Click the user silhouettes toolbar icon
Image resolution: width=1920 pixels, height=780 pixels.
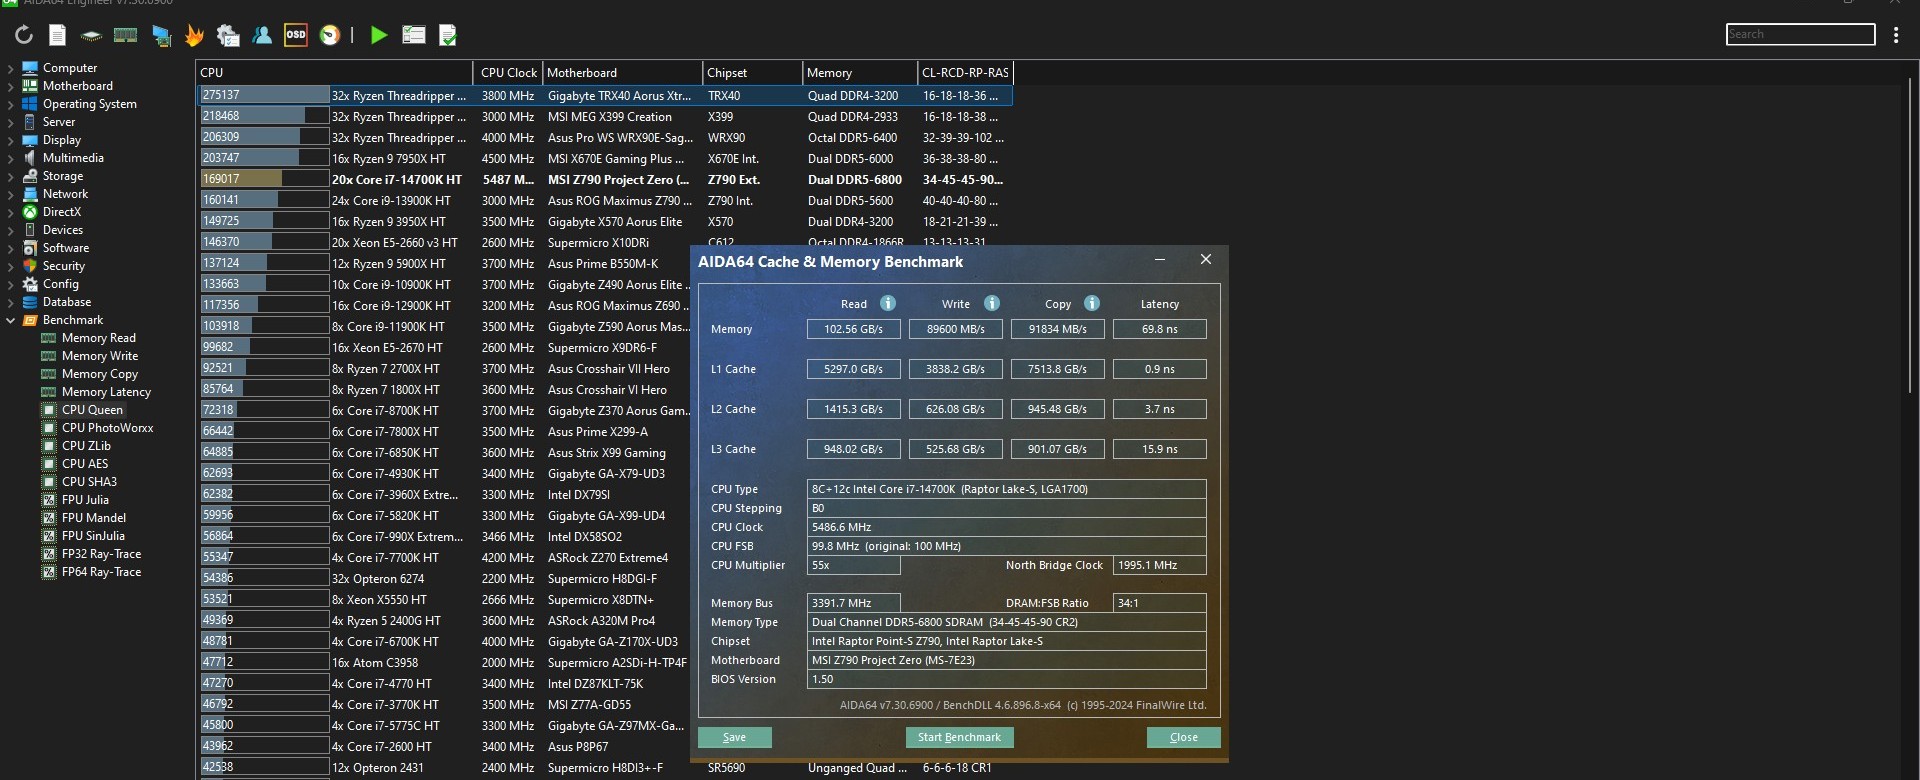pos(262,35)
